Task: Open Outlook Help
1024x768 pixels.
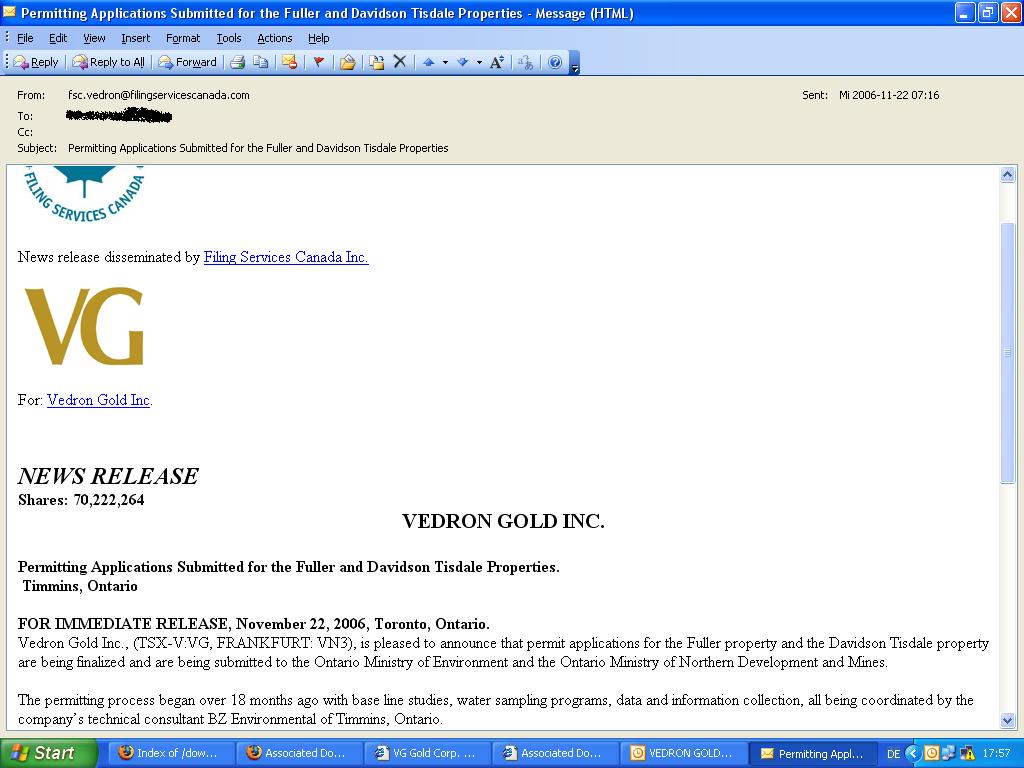Action: click(555, 61)
